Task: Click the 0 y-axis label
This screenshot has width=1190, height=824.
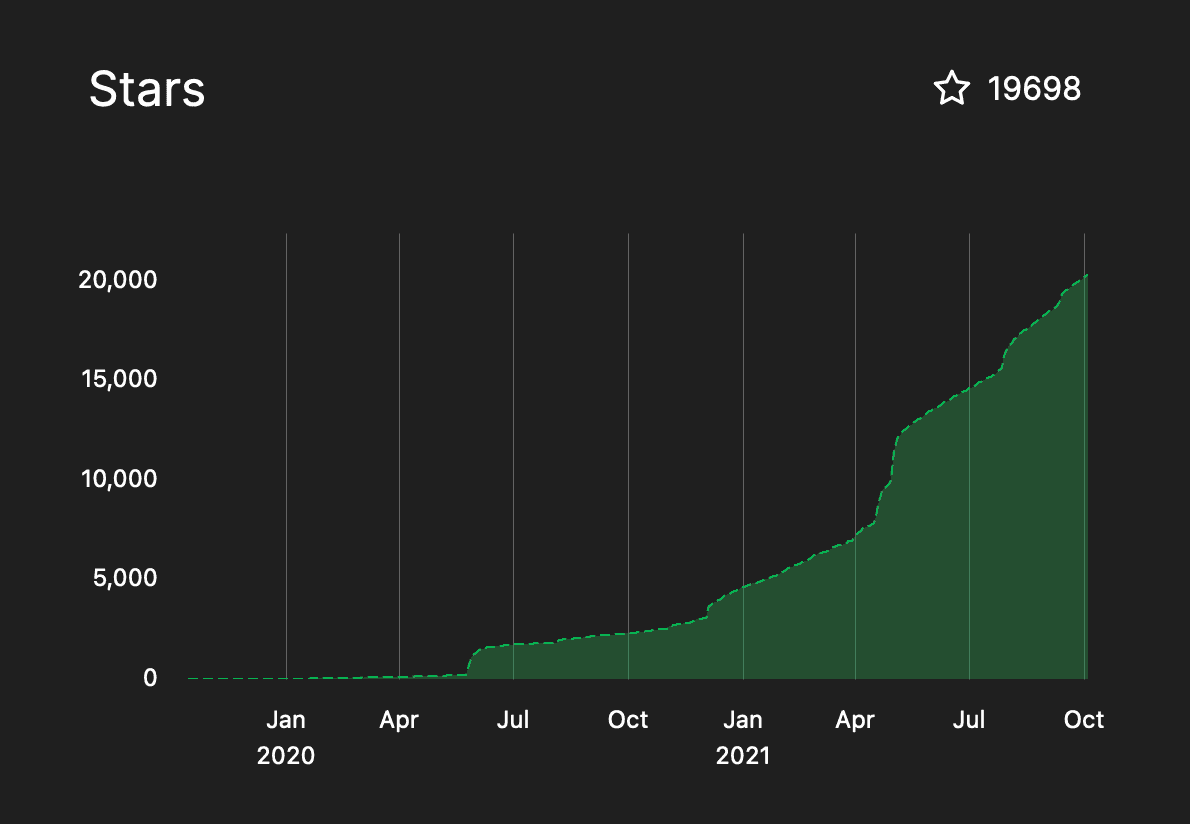Action: pos(150,678)
